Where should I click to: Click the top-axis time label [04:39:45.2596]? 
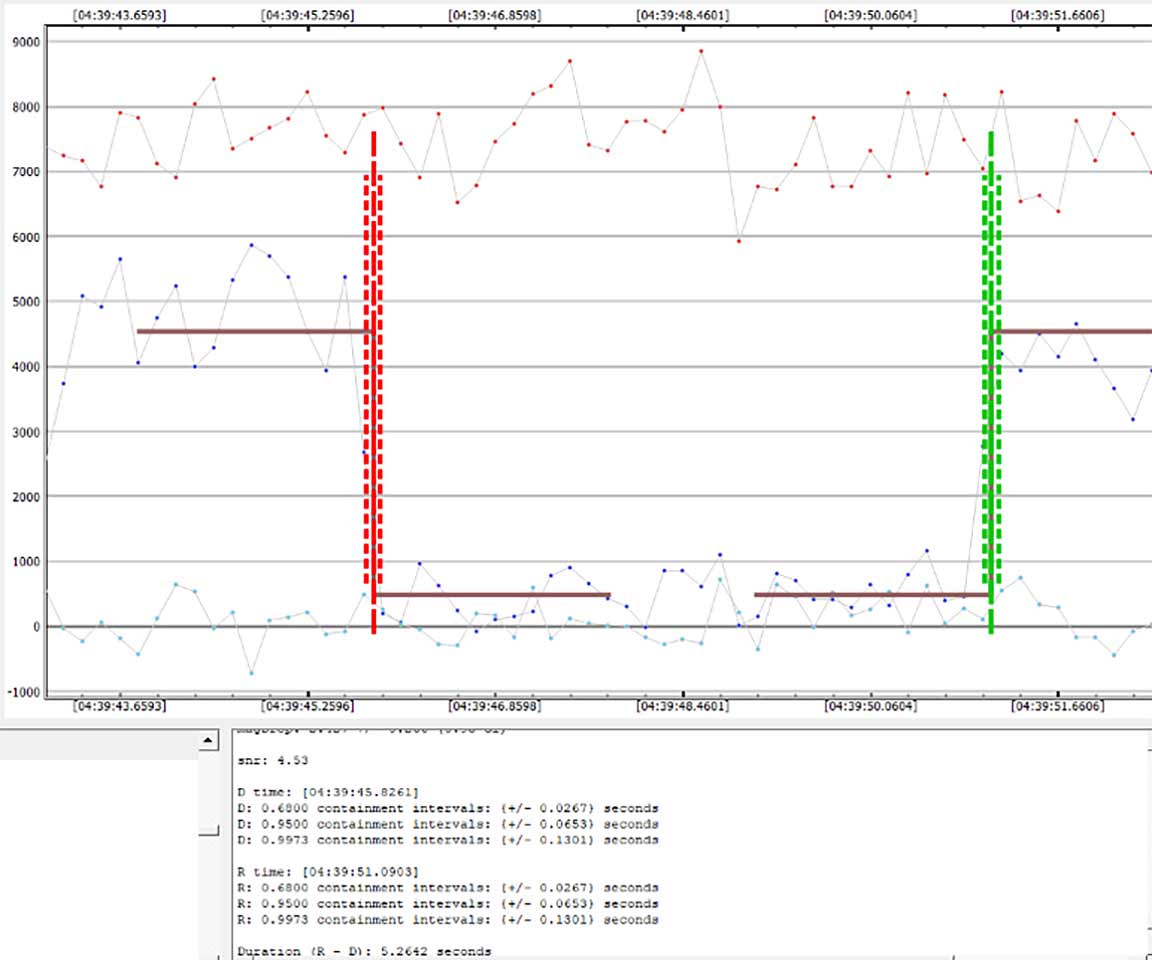click(307, 15)
